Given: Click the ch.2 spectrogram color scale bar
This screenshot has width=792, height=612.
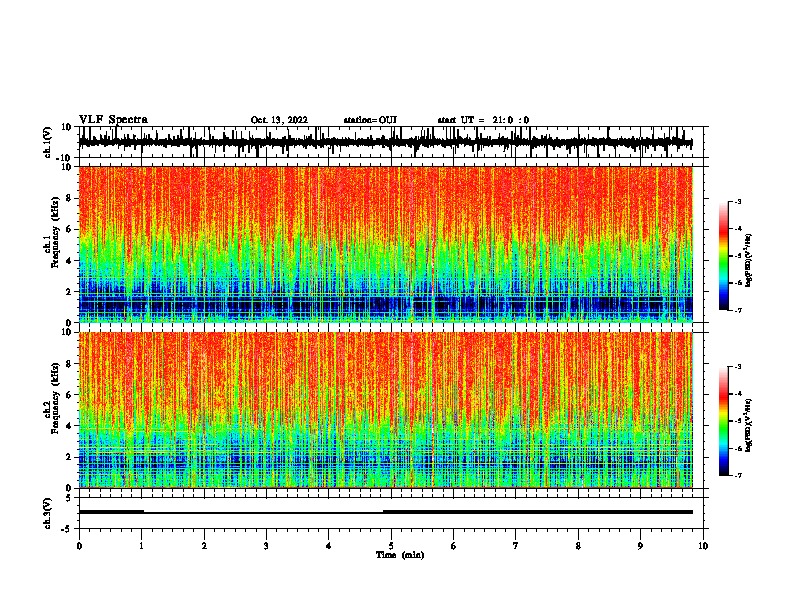Looking at the screenshot, I should tap(723, 421).
